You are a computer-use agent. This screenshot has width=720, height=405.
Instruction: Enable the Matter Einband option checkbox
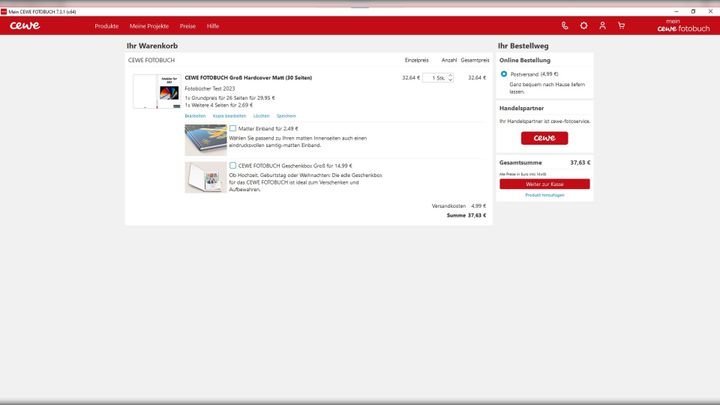click(233, 129)
